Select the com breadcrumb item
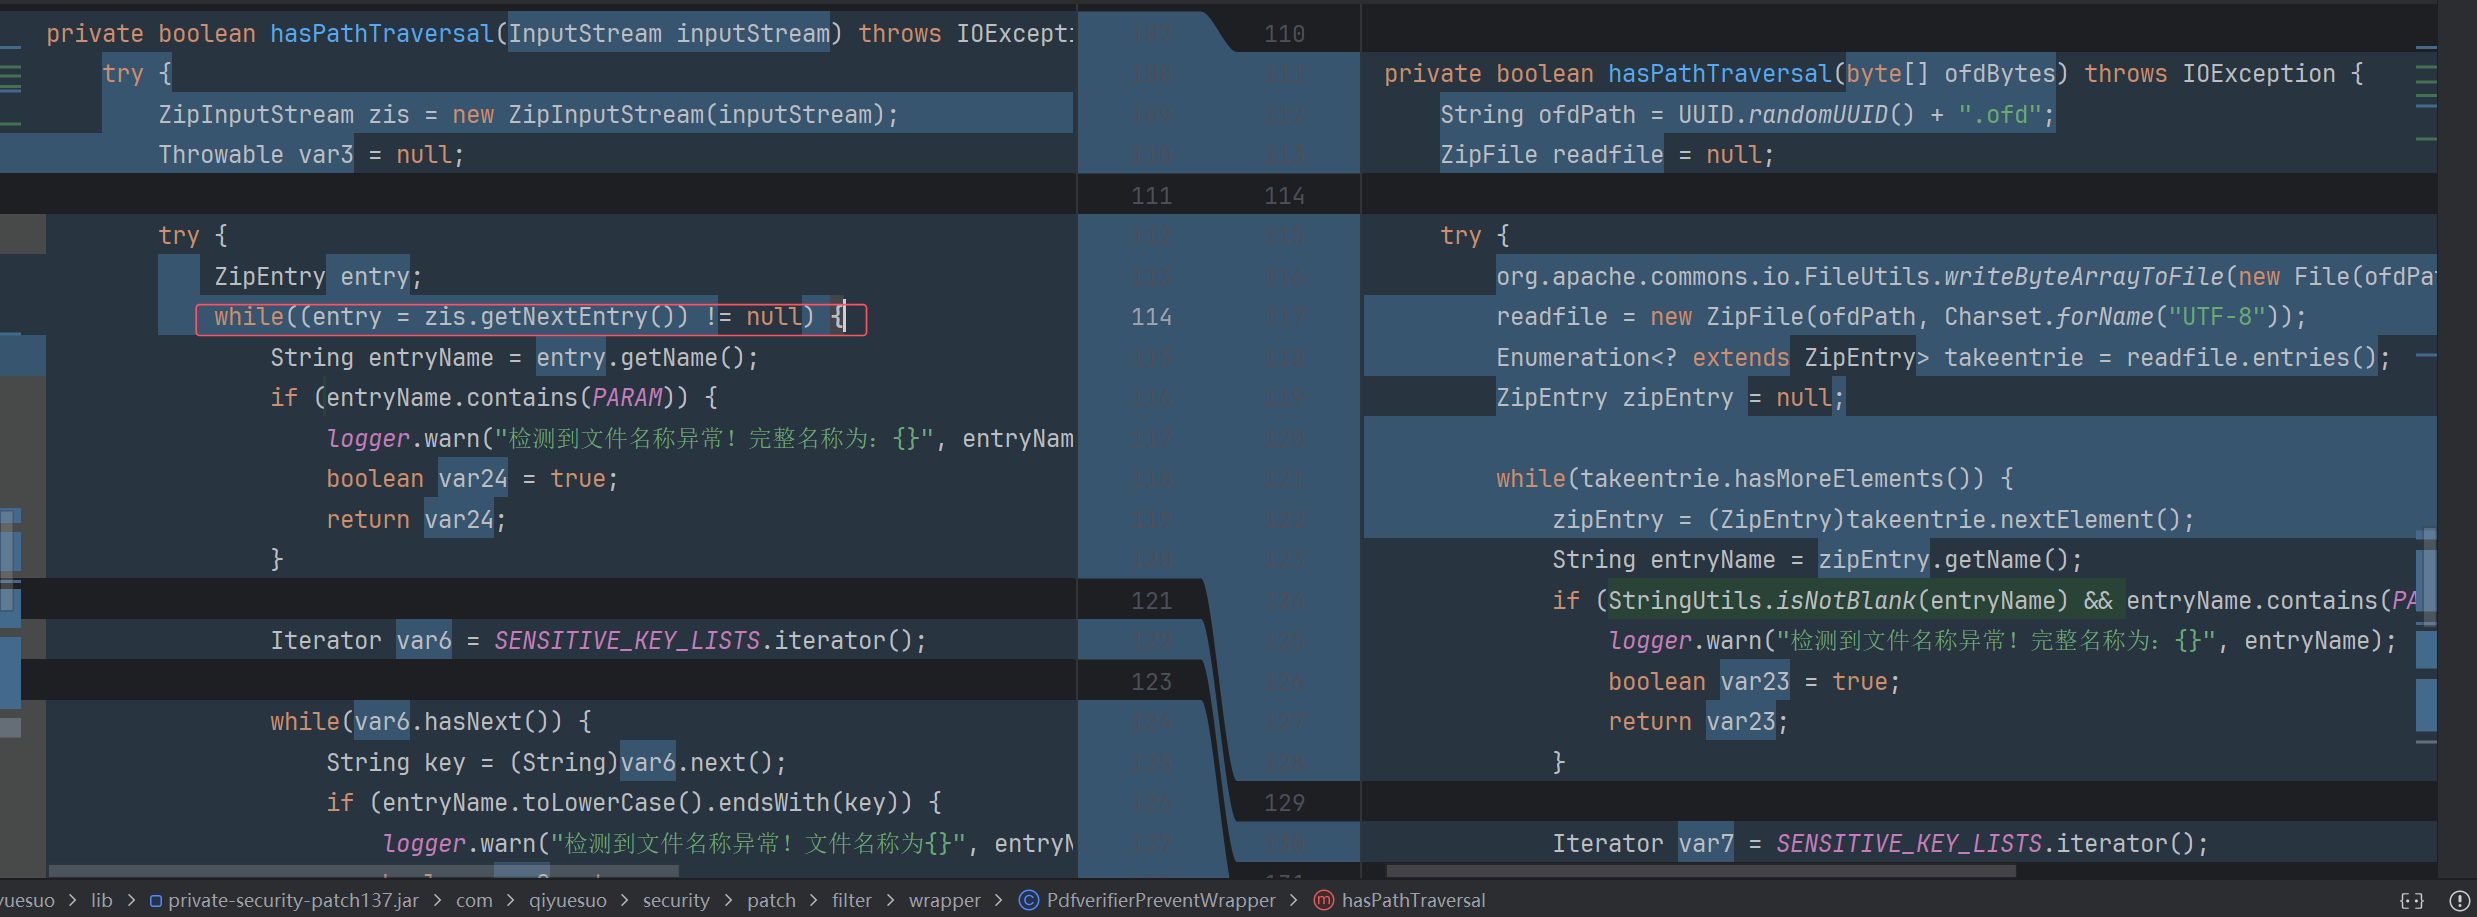This screenshot has height=917, width=2477. coord(474,900)
